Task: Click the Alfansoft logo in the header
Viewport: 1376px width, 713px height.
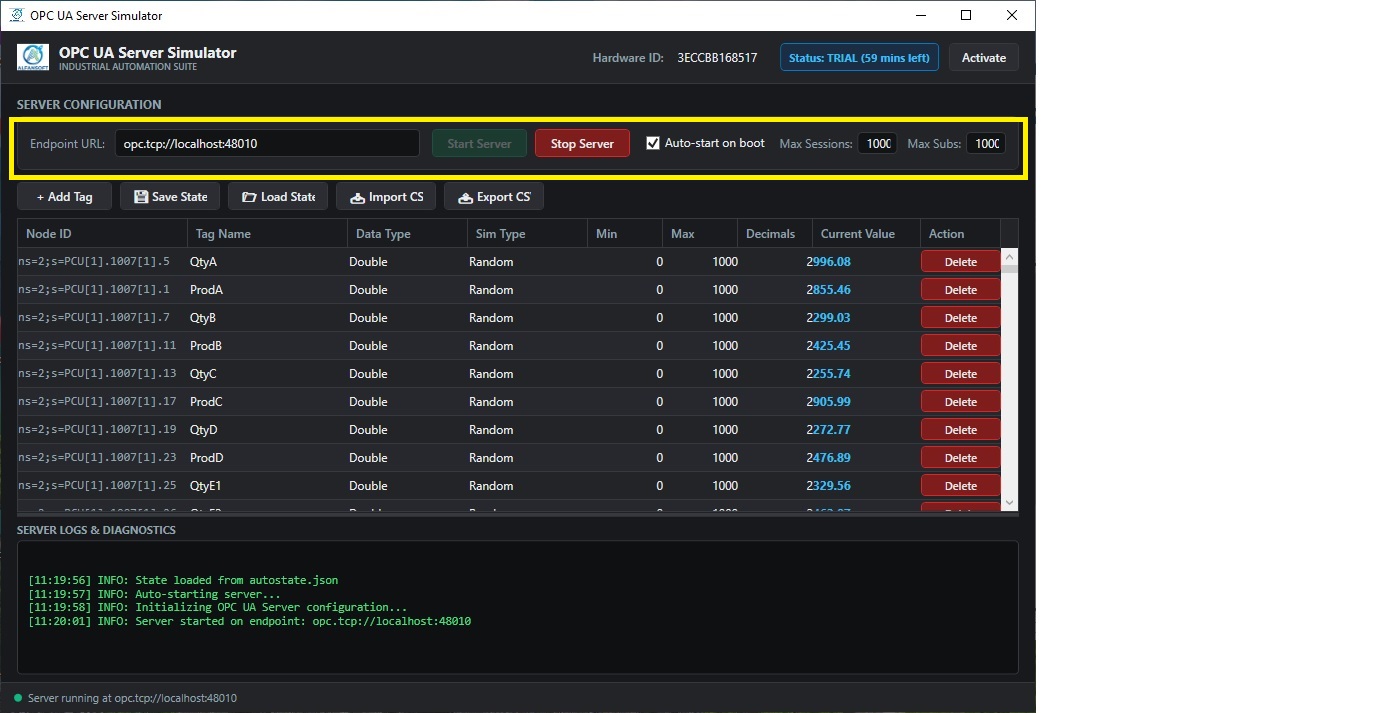Action: [x=33, y=57]
